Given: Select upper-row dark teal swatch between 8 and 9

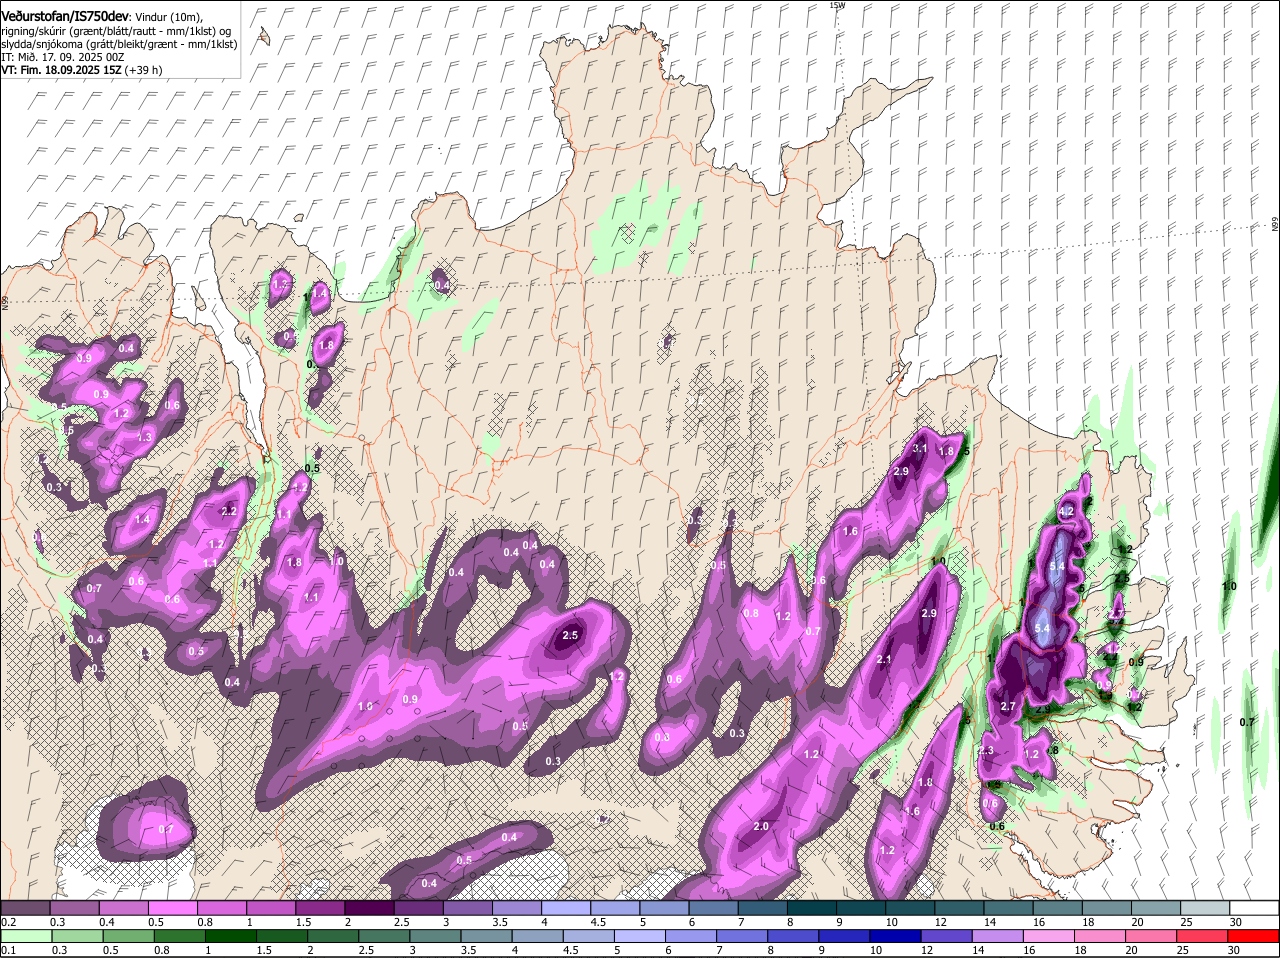Looking at the screenshot, I should click(x=810, y=908).
